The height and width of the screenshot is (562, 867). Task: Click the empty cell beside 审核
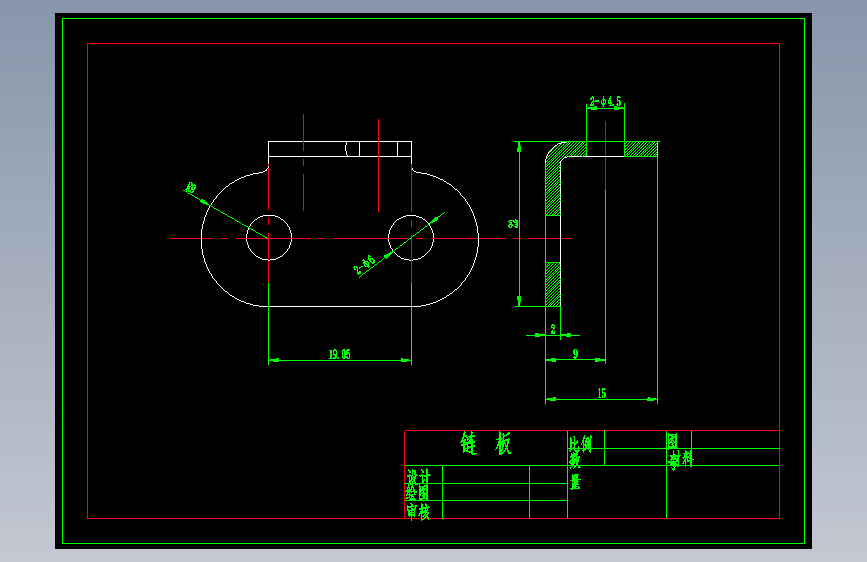point(486,509)
